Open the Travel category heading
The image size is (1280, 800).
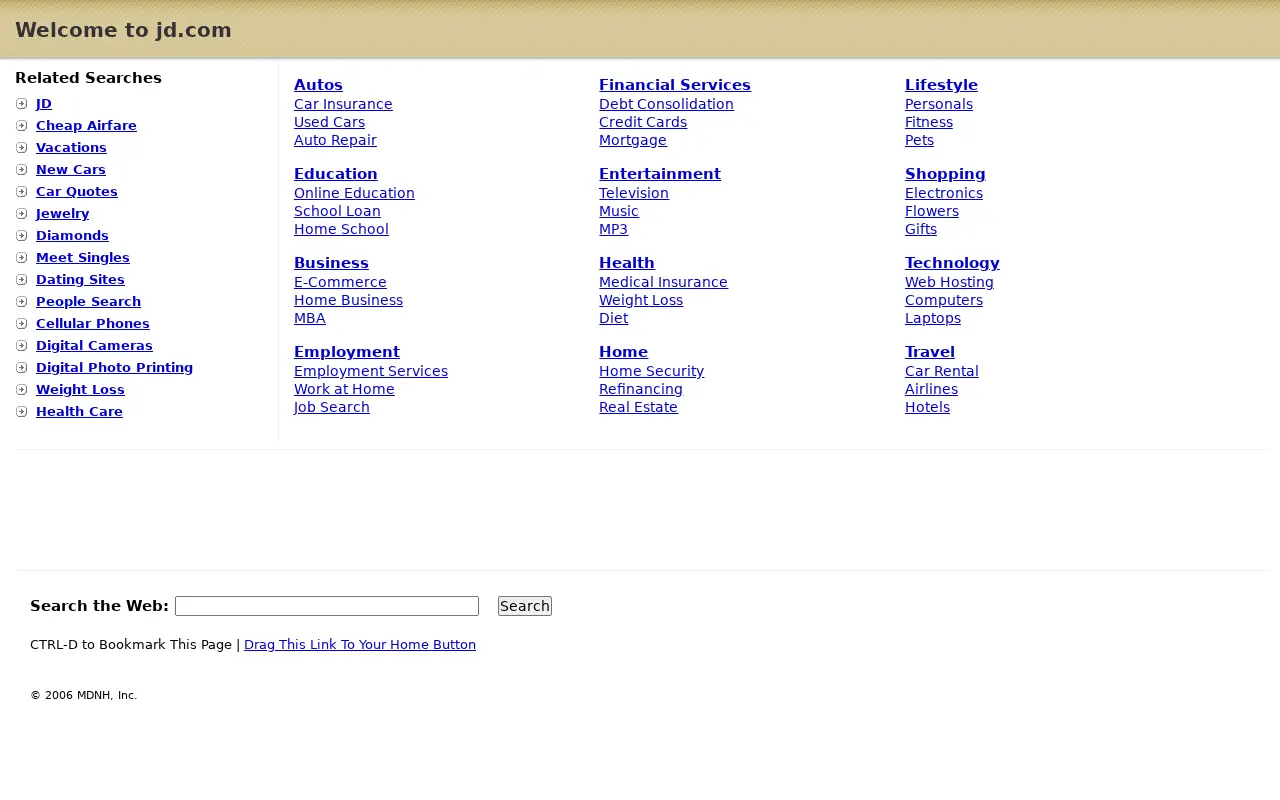click(x=930, y=352)
